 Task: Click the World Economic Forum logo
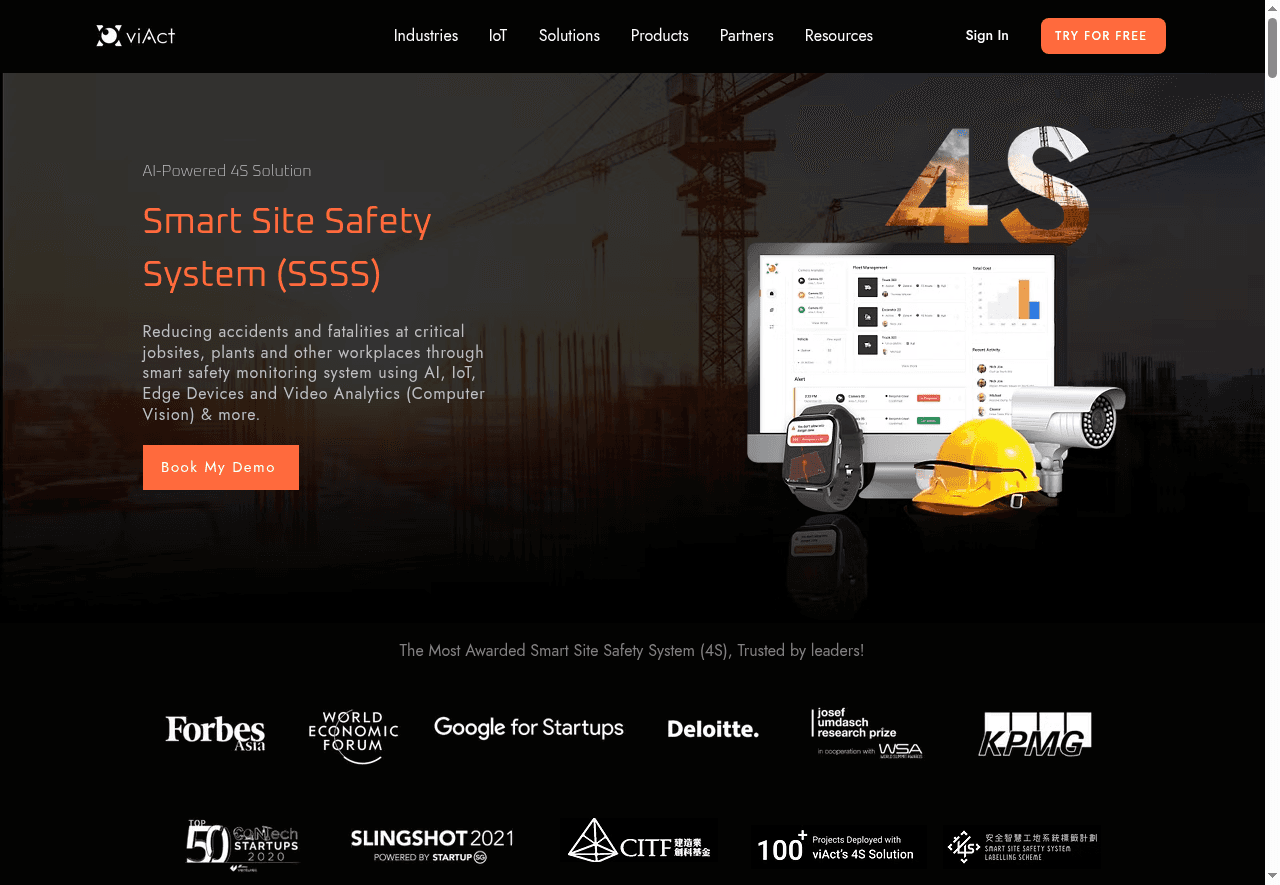point(353,736)
